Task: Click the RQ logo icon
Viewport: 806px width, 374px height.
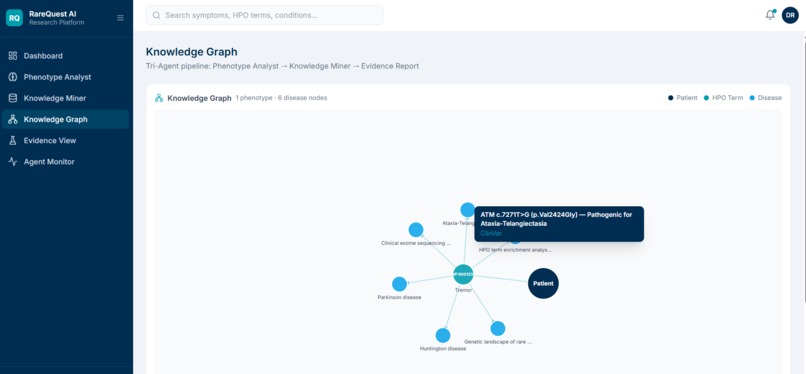Action: coord(14,18)
